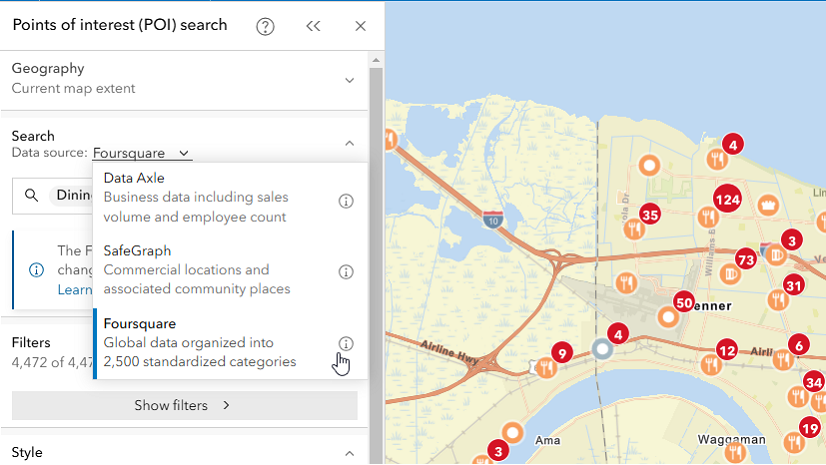This screenshot has height=465, width=826.
Task: Close the POI search panel
Action: pyautogui.click(x=360, y=26)
